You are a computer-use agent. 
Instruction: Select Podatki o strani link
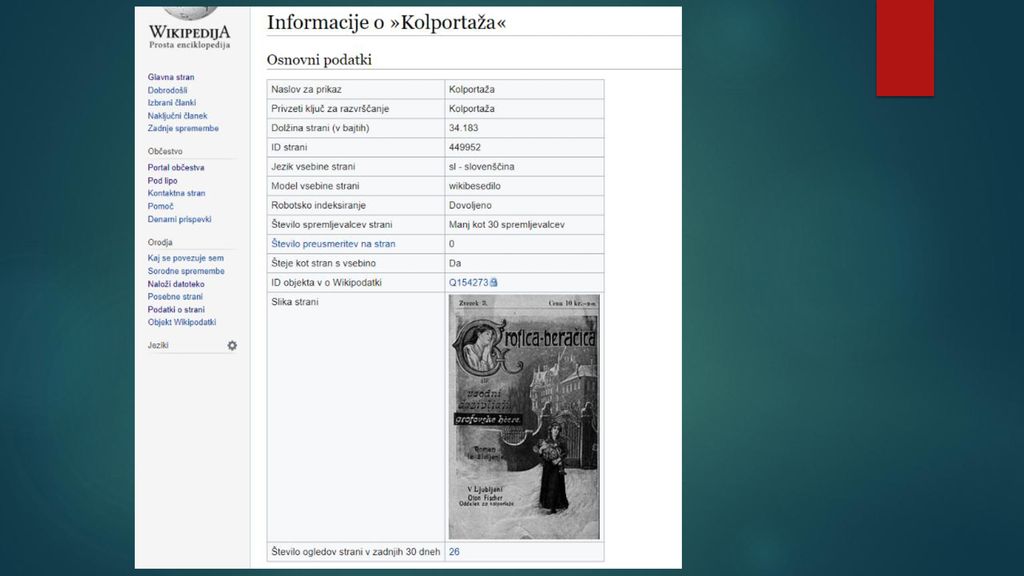(x=176, y=310)
